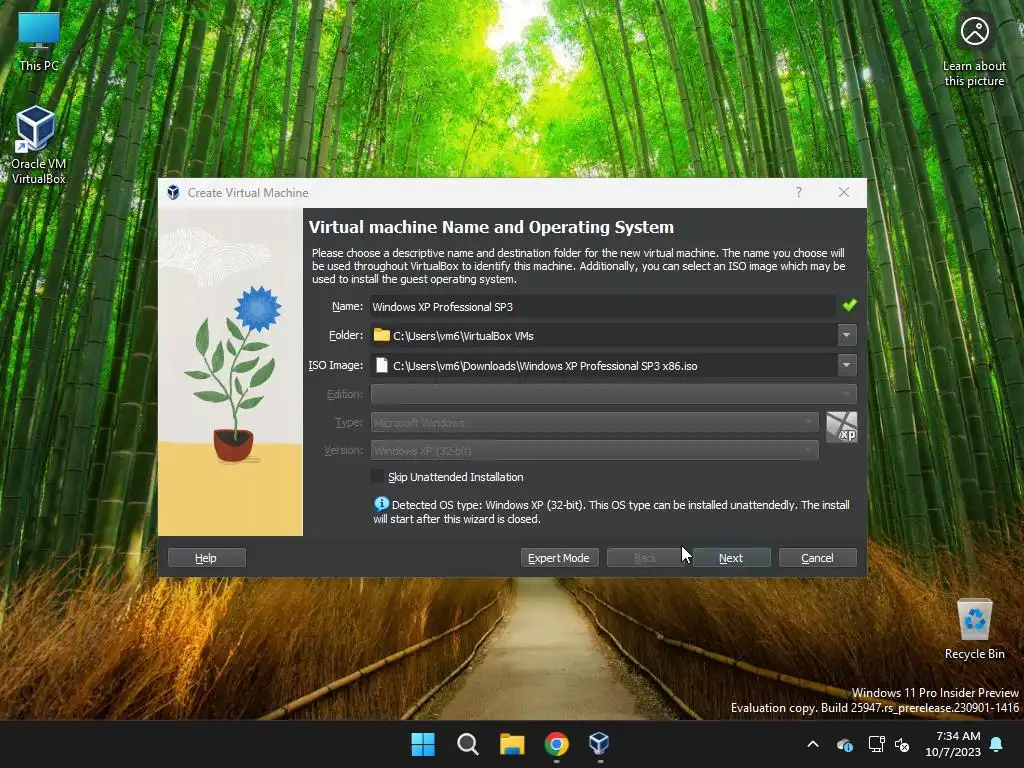Click Next to continue the wizard
This screenshot has height=768, width=1024.
[731, 558]
